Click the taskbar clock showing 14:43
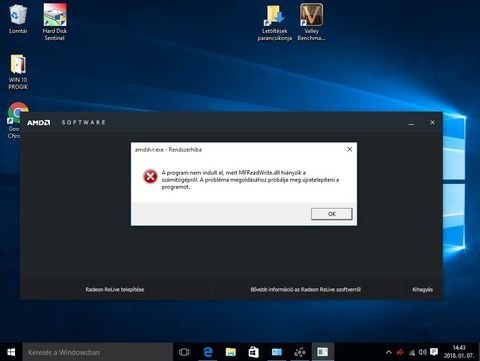 click(458, 352)
